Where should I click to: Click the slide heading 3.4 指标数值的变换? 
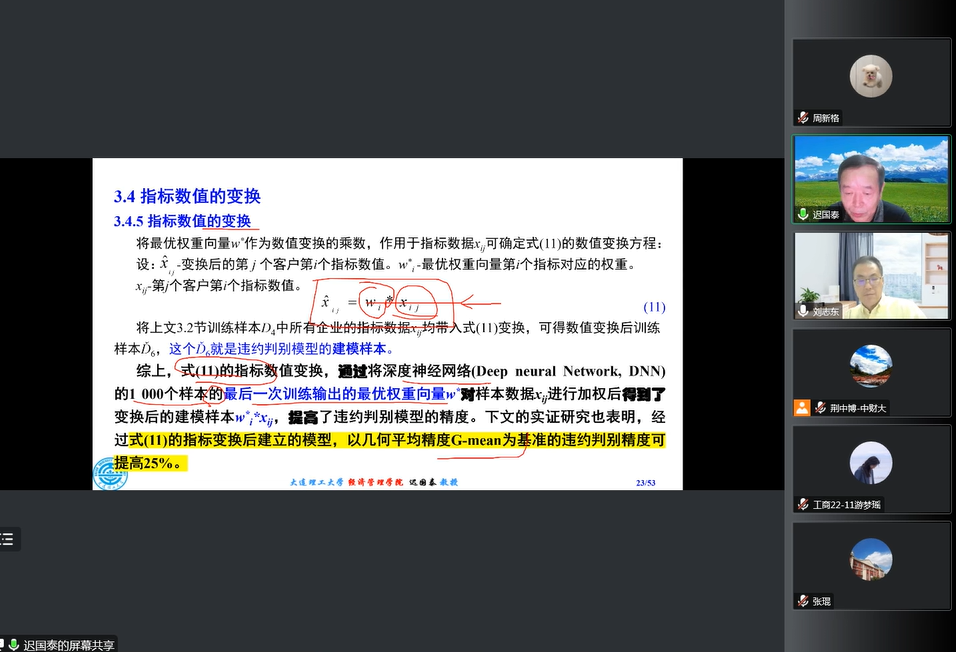pyautogui.click(x=187, y=196)
